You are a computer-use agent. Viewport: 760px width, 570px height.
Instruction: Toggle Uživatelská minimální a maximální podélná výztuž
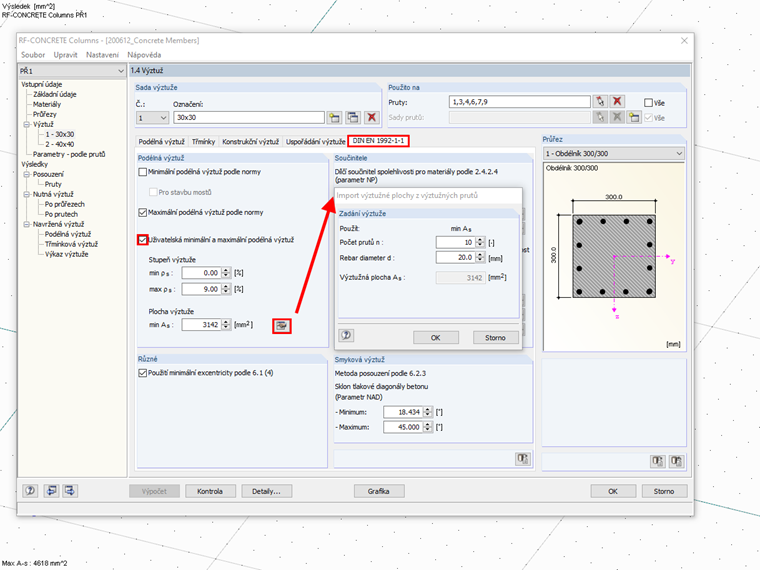[x=142, y=239]
